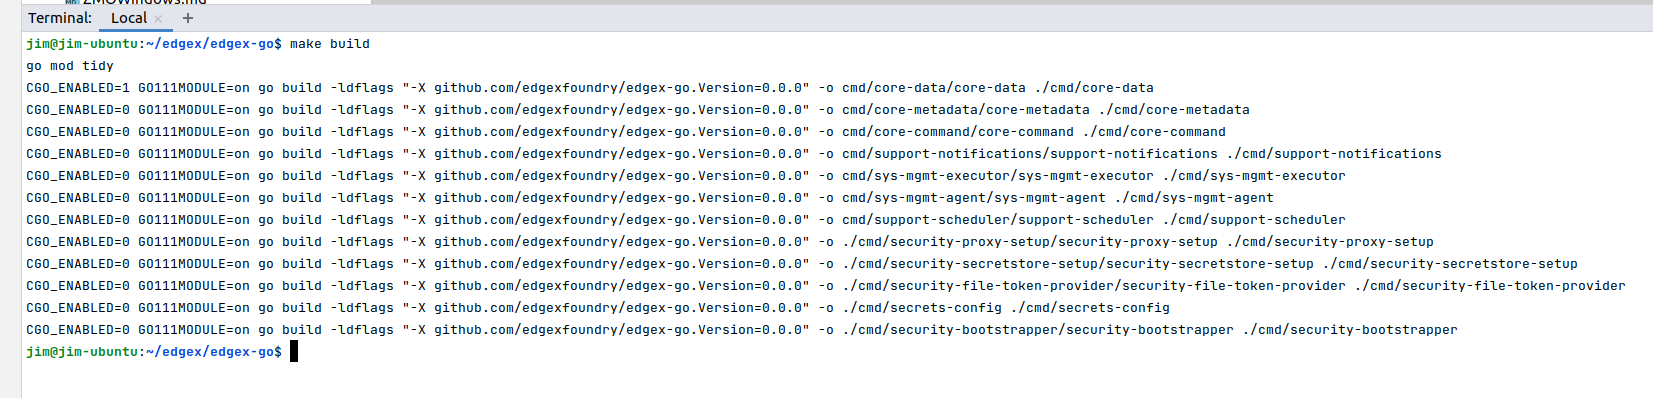1653x398 pixels.
Task: Click the ./cmd/secrets-config path at line end
Action: 1090,308
